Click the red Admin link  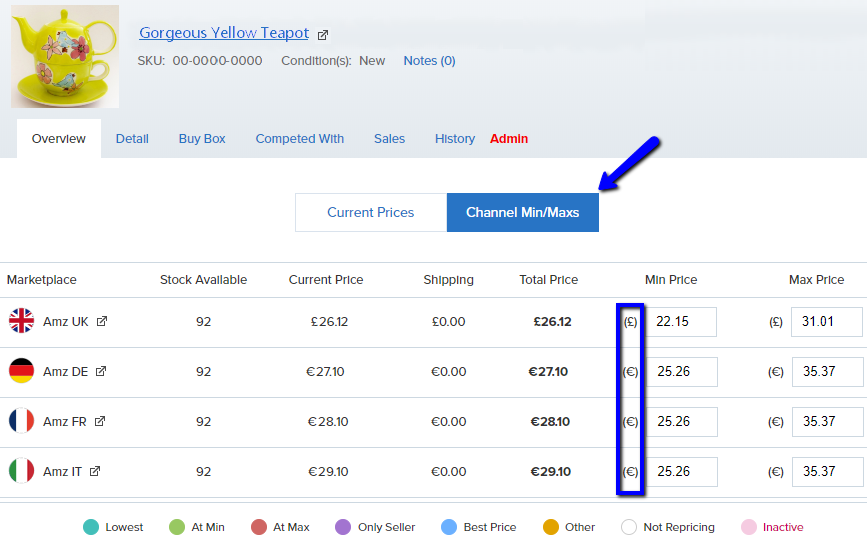click(x=509, y=139)
